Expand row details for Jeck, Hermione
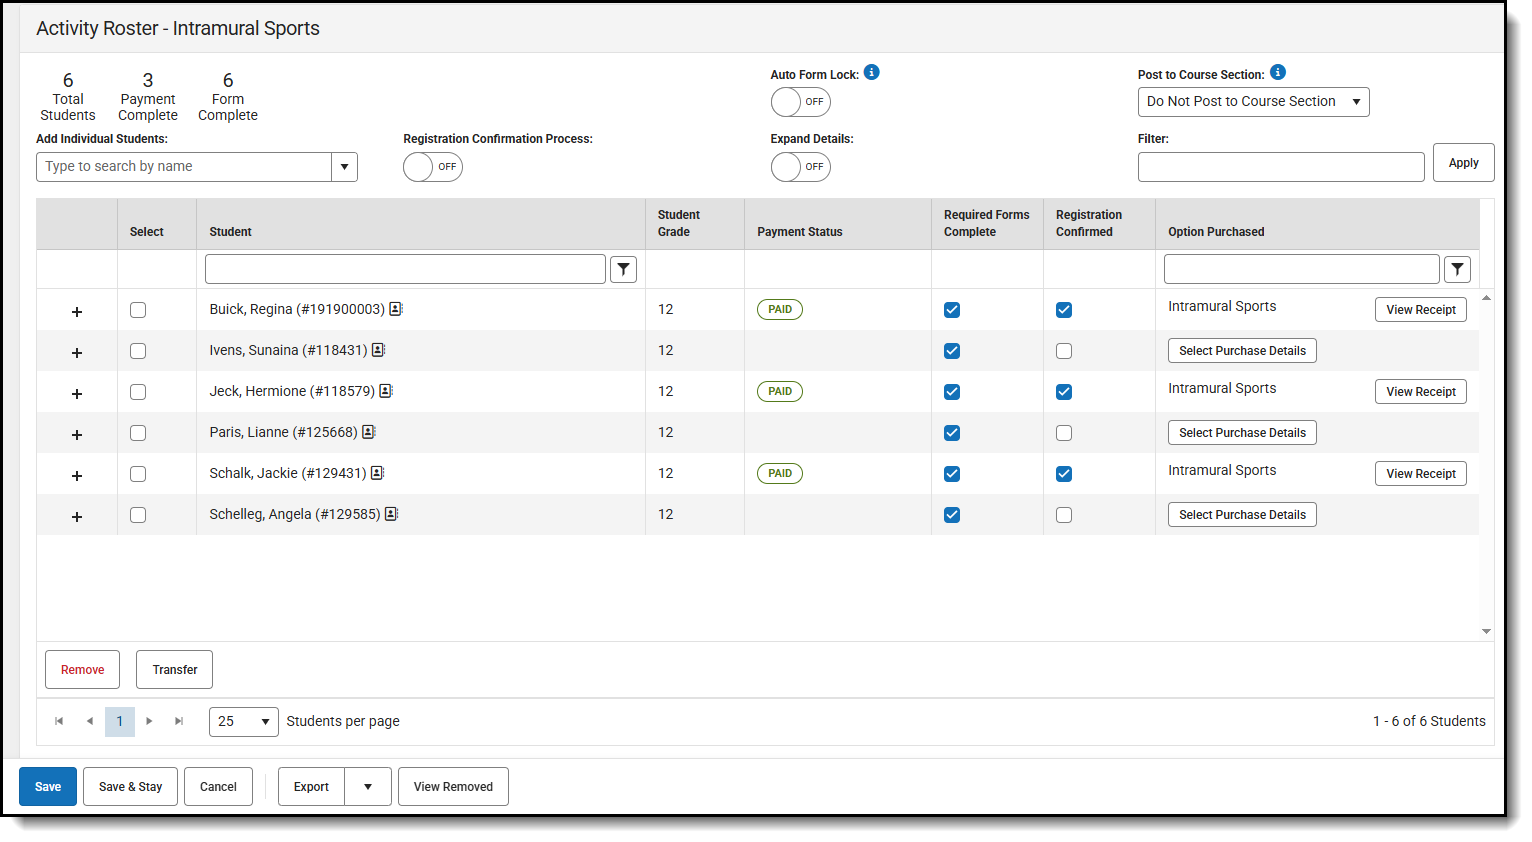The image size is (1532, 842). 77,394
